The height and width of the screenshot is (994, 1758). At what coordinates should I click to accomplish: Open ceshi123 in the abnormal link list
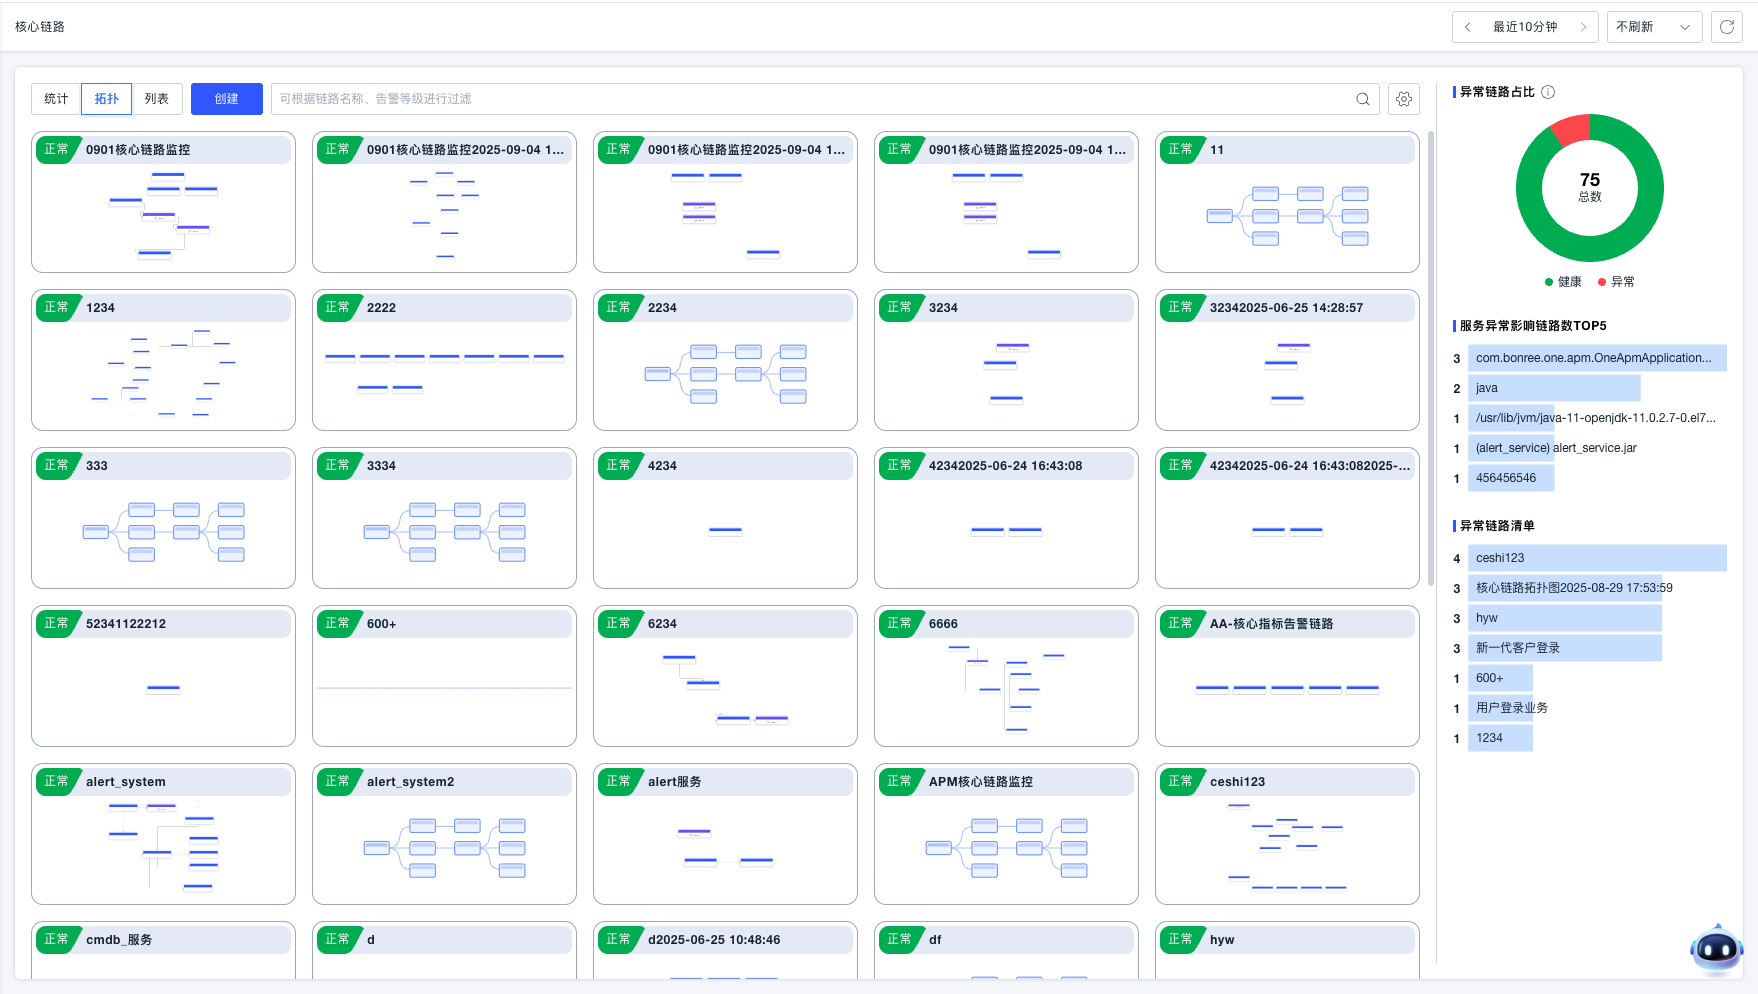click(x=1500, y=558)
